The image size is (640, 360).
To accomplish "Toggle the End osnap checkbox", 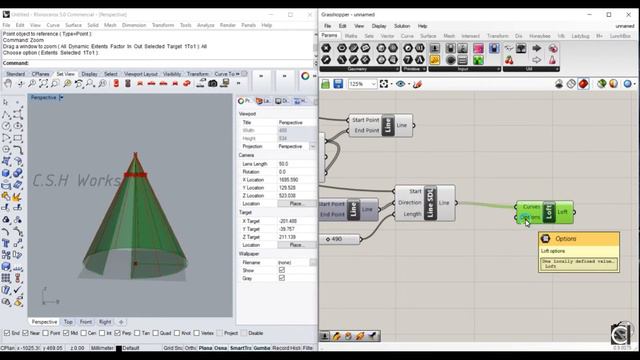I will pyautogui.click(x=7, y=333).
